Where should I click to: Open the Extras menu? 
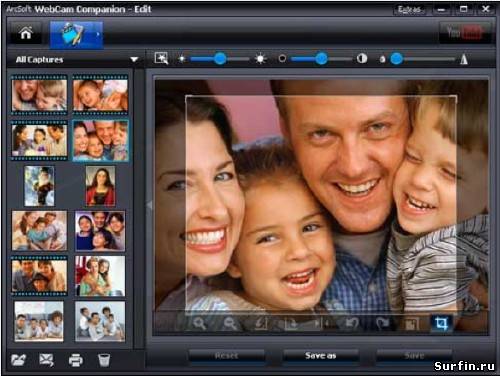click(409, 9)
